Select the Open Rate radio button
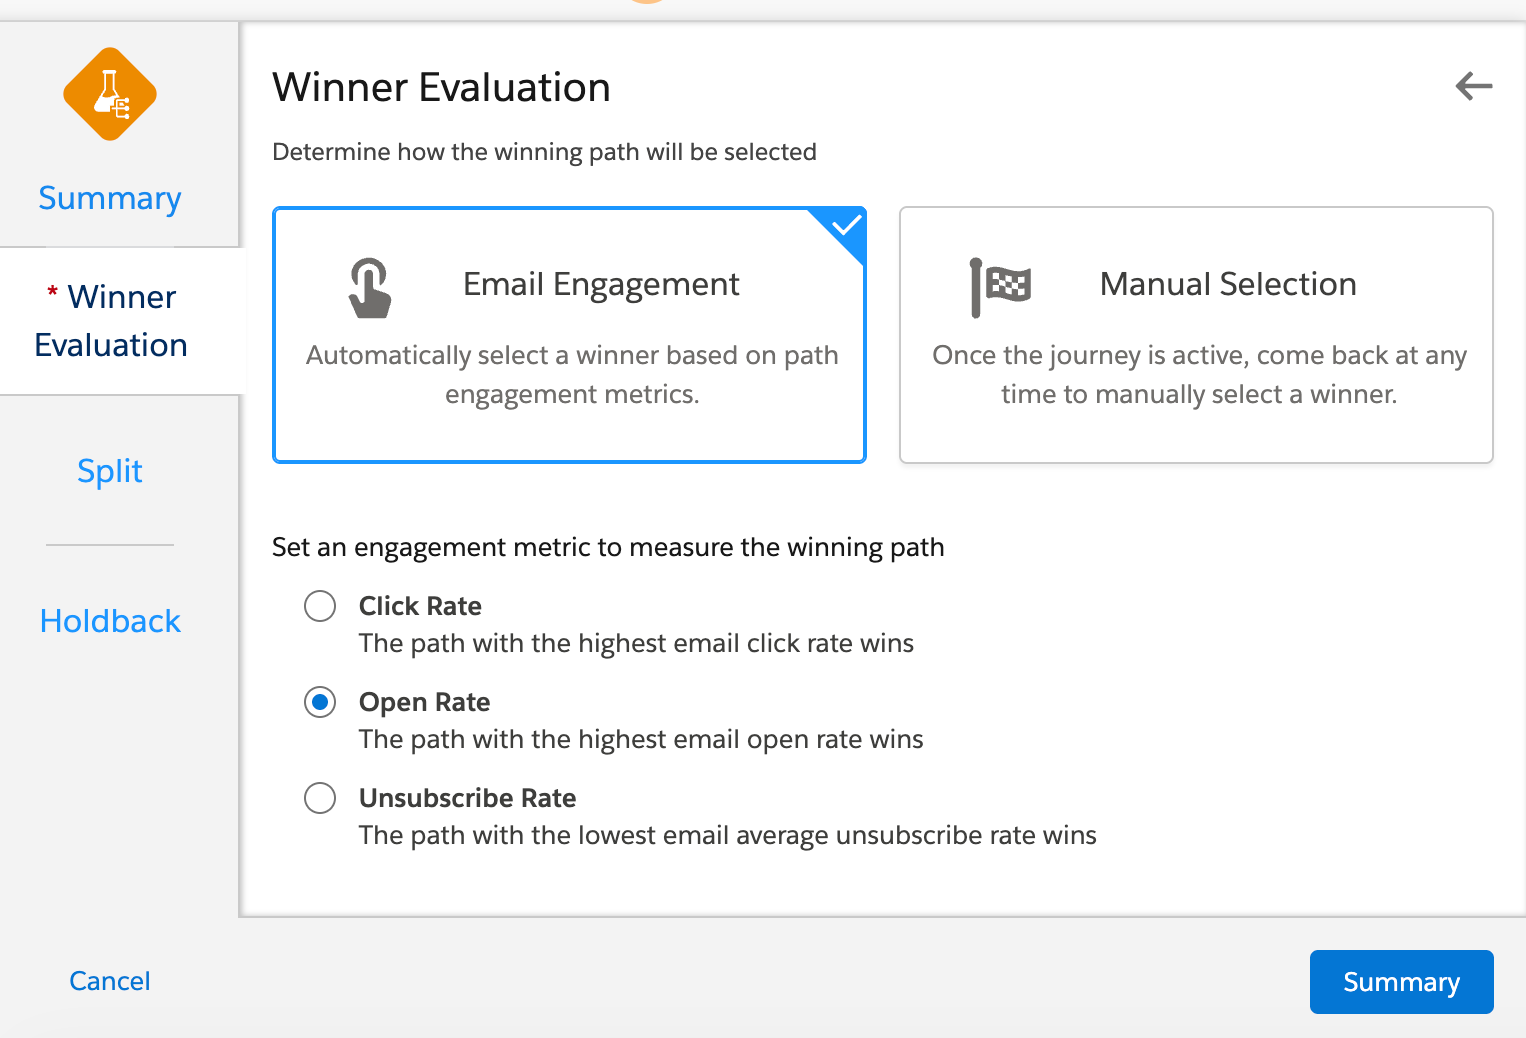The width and height of the screenshot is (1526, 1038). point(320,702)
